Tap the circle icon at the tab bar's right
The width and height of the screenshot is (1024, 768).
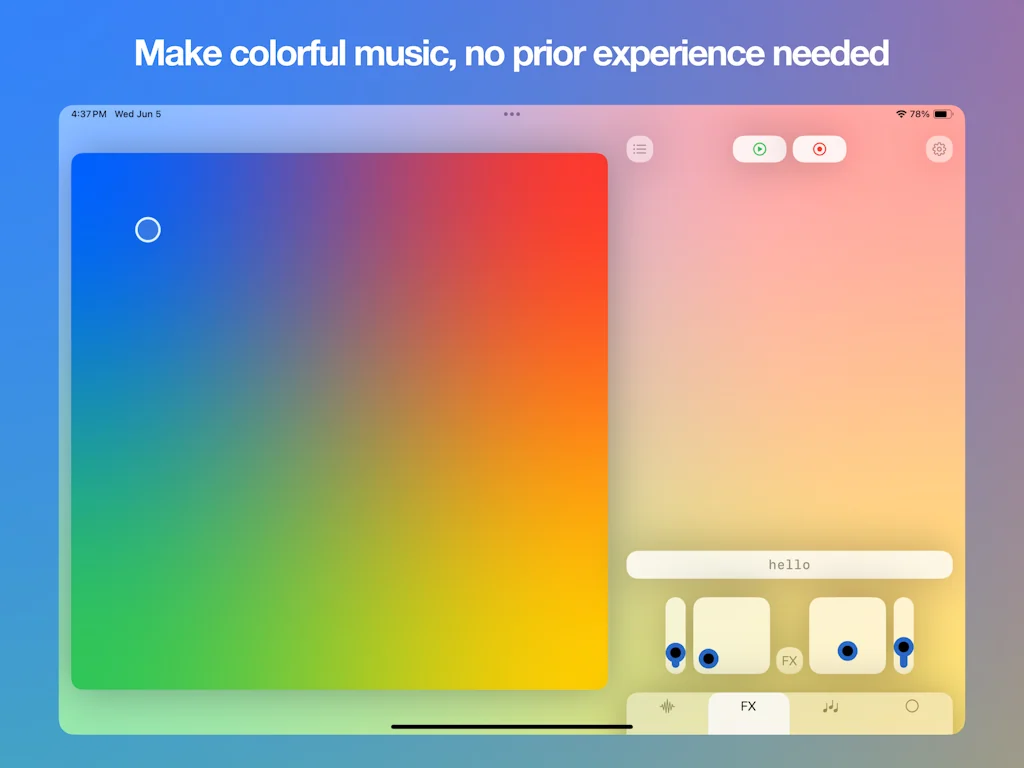pos(912,706)
